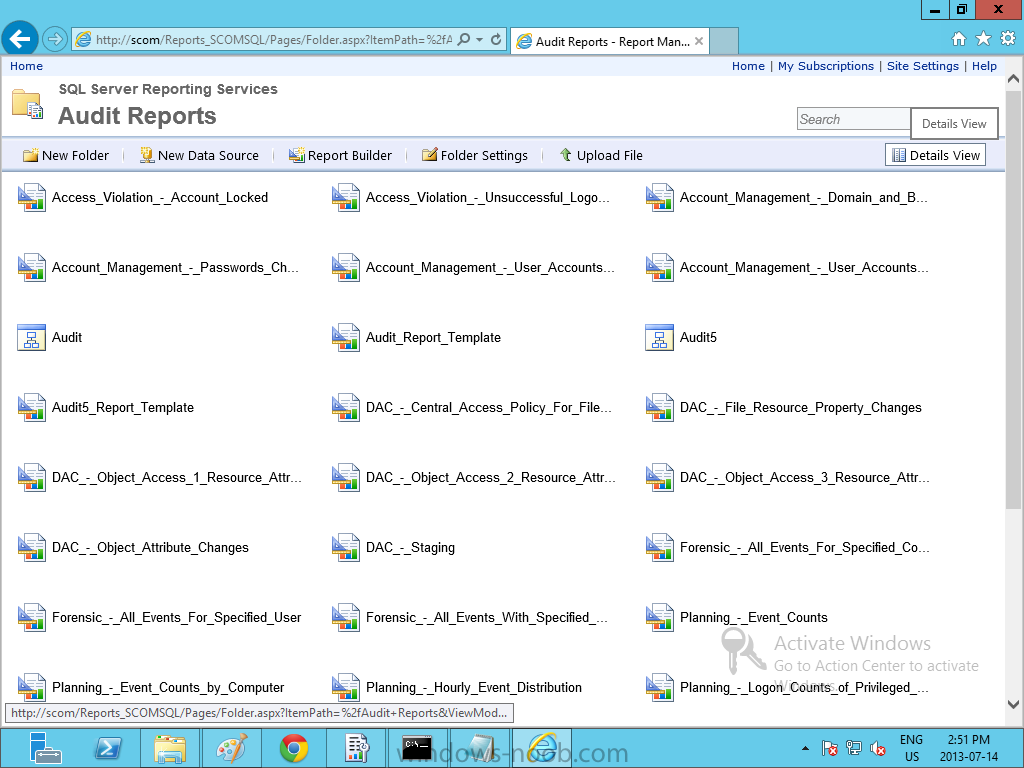Open Server Manager from the taskbar
This screenshot has width=1024, height=768.
[x=44, y=748]
